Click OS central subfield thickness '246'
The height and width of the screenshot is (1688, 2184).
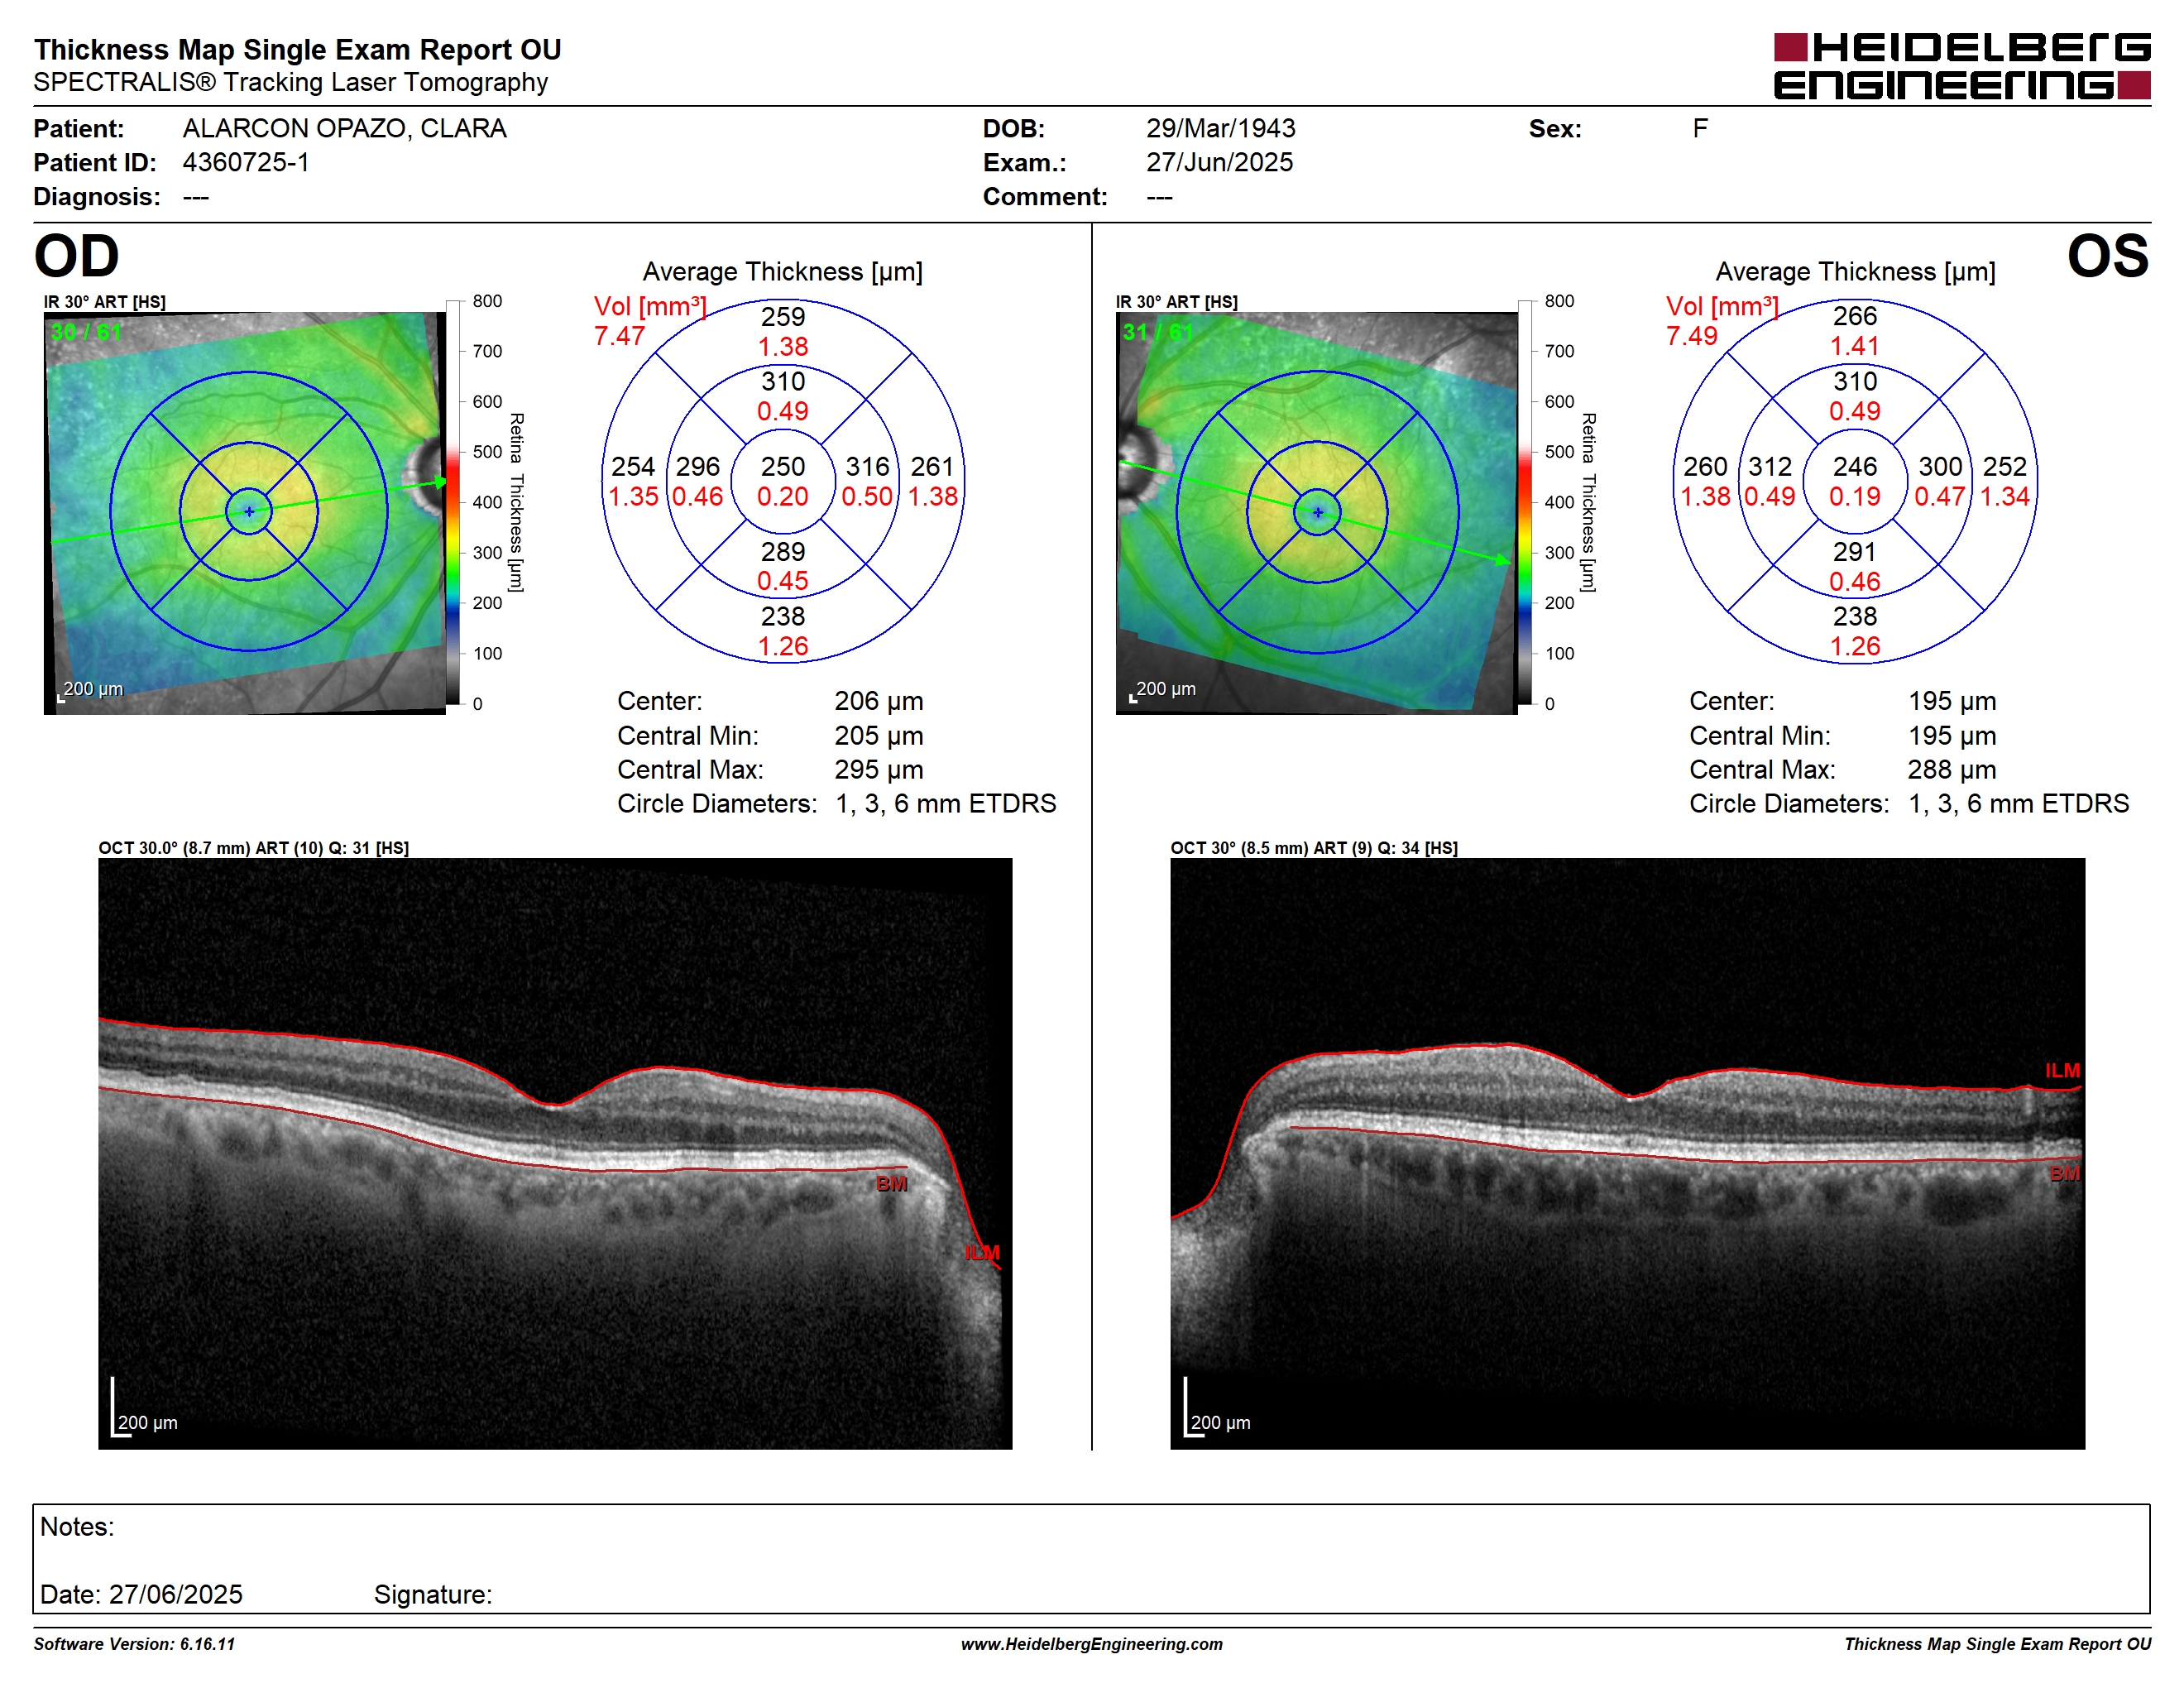coord(1855,467)
